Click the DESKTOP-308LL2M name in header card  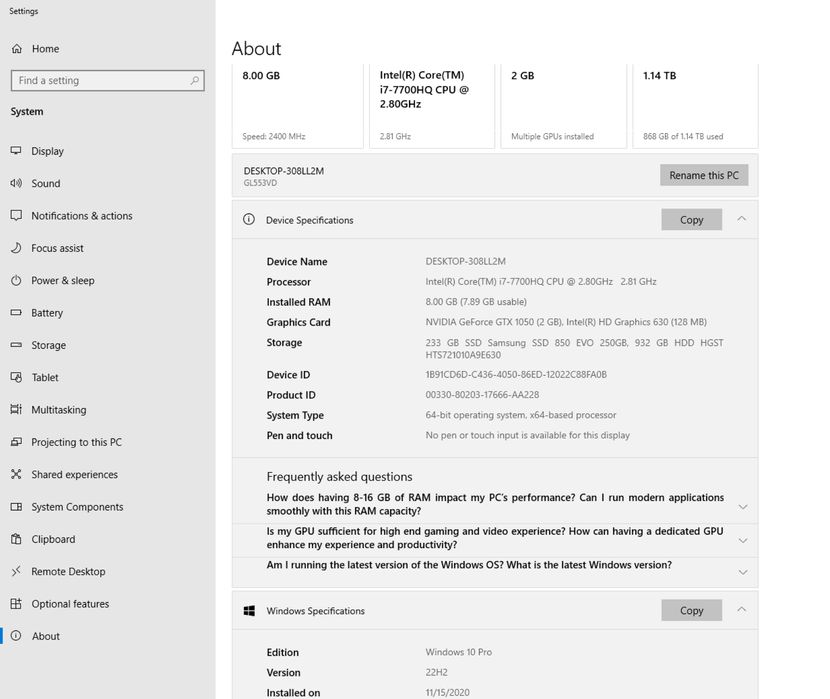point(284,171)
